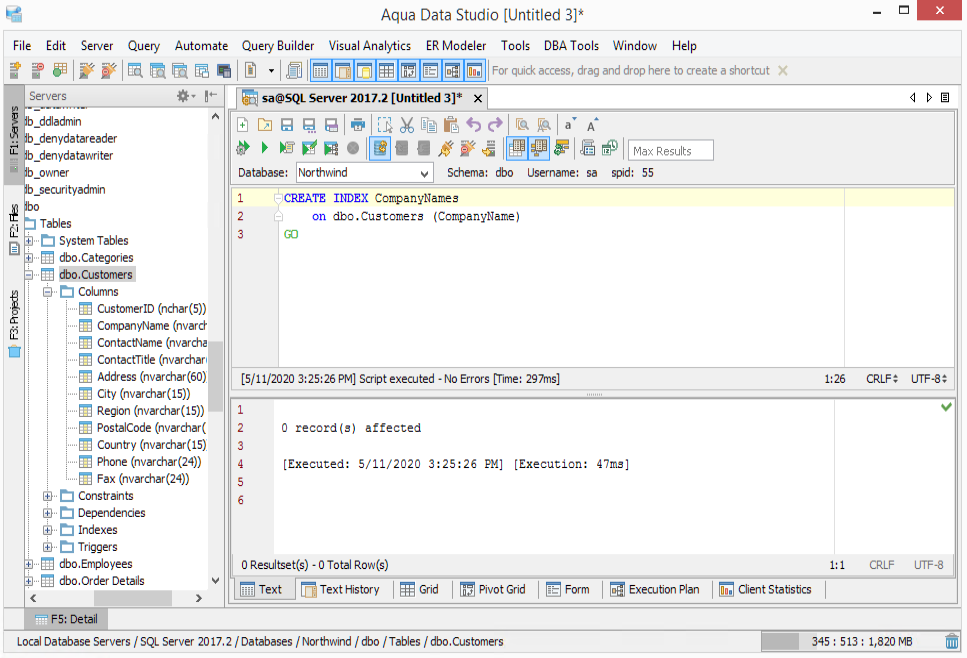
Task: Click the Print icon in the editor toolbar
Action: [x=358, y=125]
